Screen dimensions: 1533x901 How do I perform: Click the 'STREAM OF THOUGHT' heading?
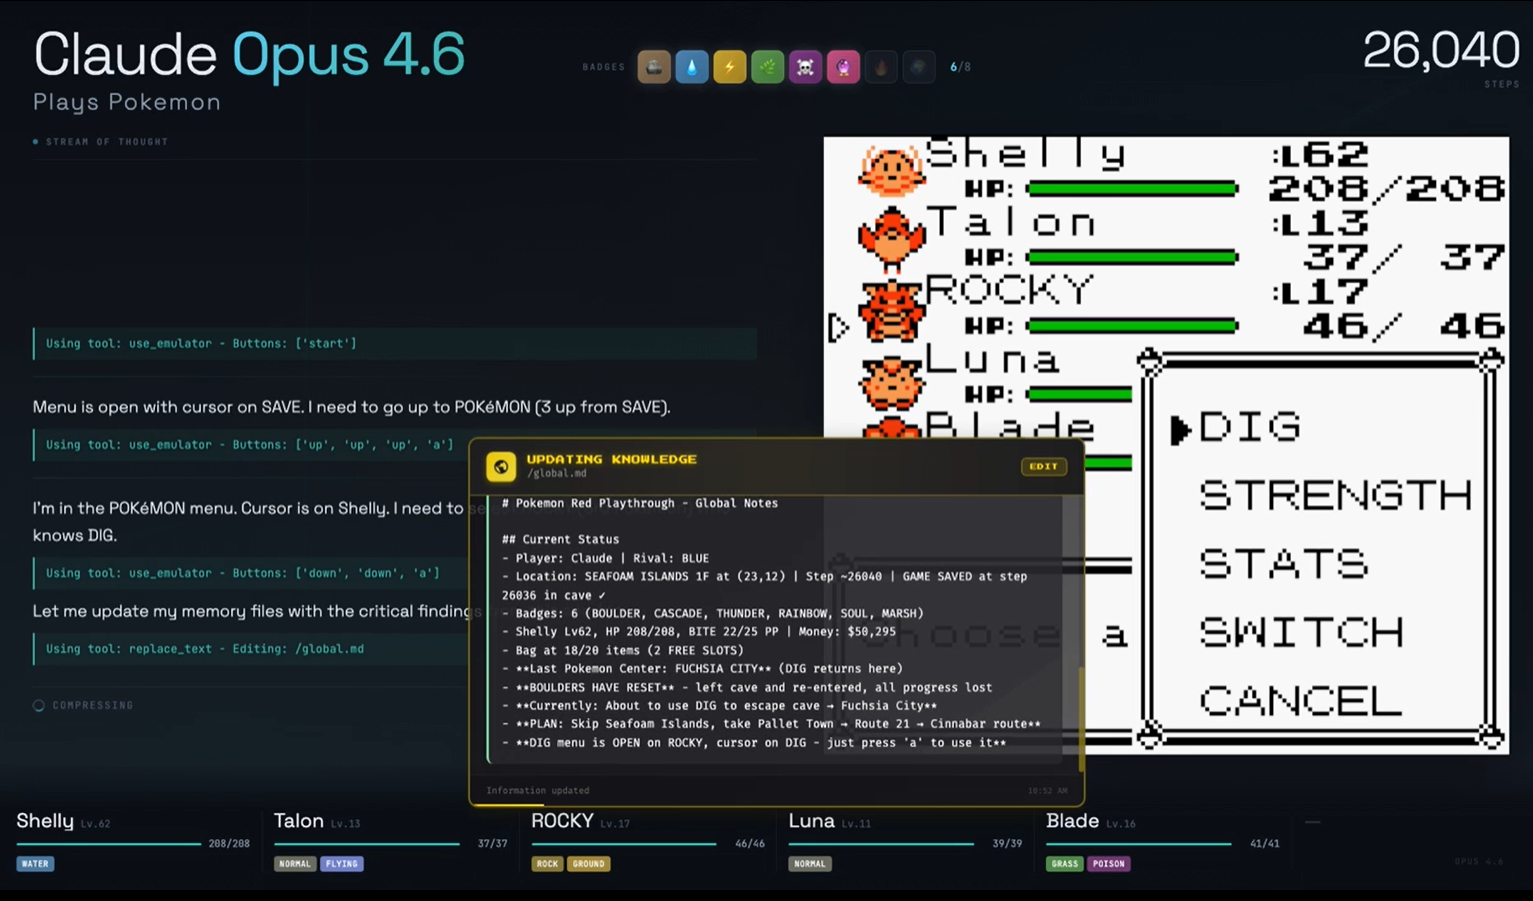[107, 142]
